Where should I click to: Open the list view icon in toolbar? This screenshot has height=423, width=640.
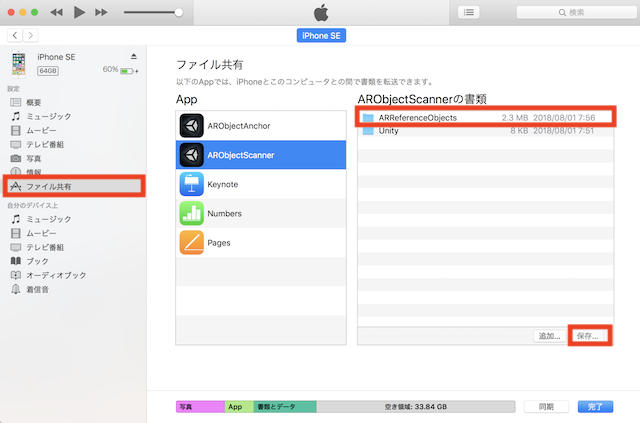click(469, 12)
